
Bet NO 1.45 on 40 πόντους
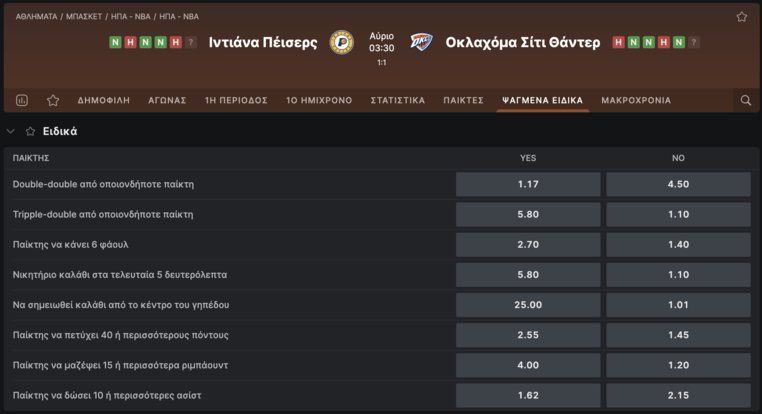pyautogui.click(x=678, y=335)
